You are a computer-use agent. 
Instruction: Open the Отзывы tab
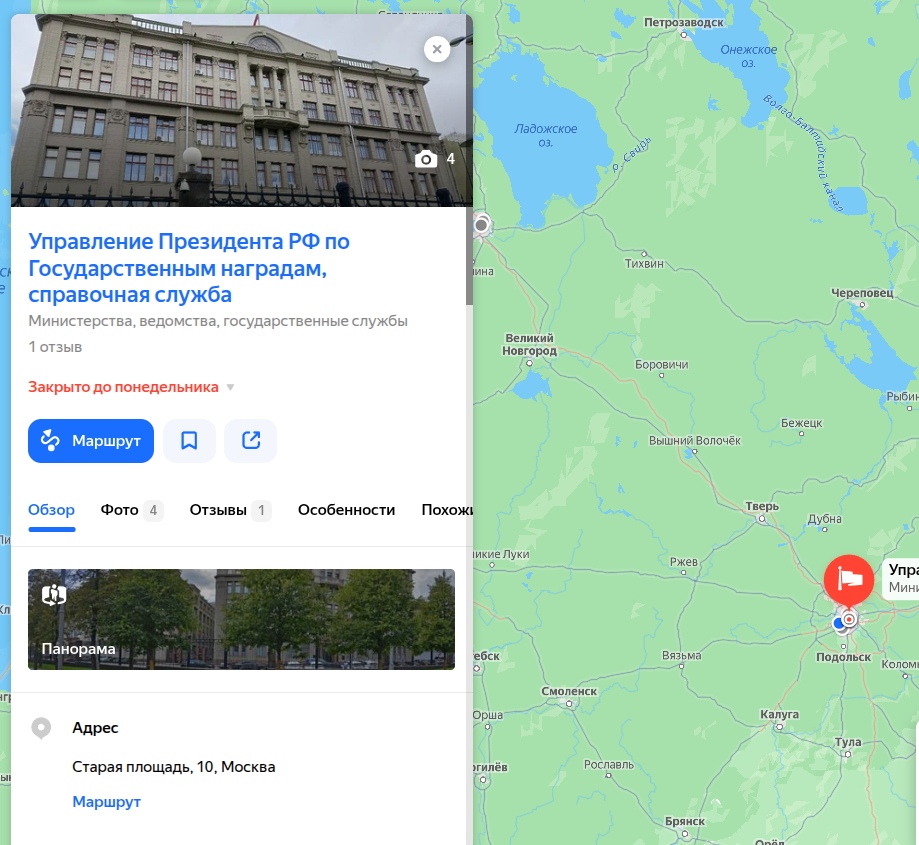[x=230, y=510]
